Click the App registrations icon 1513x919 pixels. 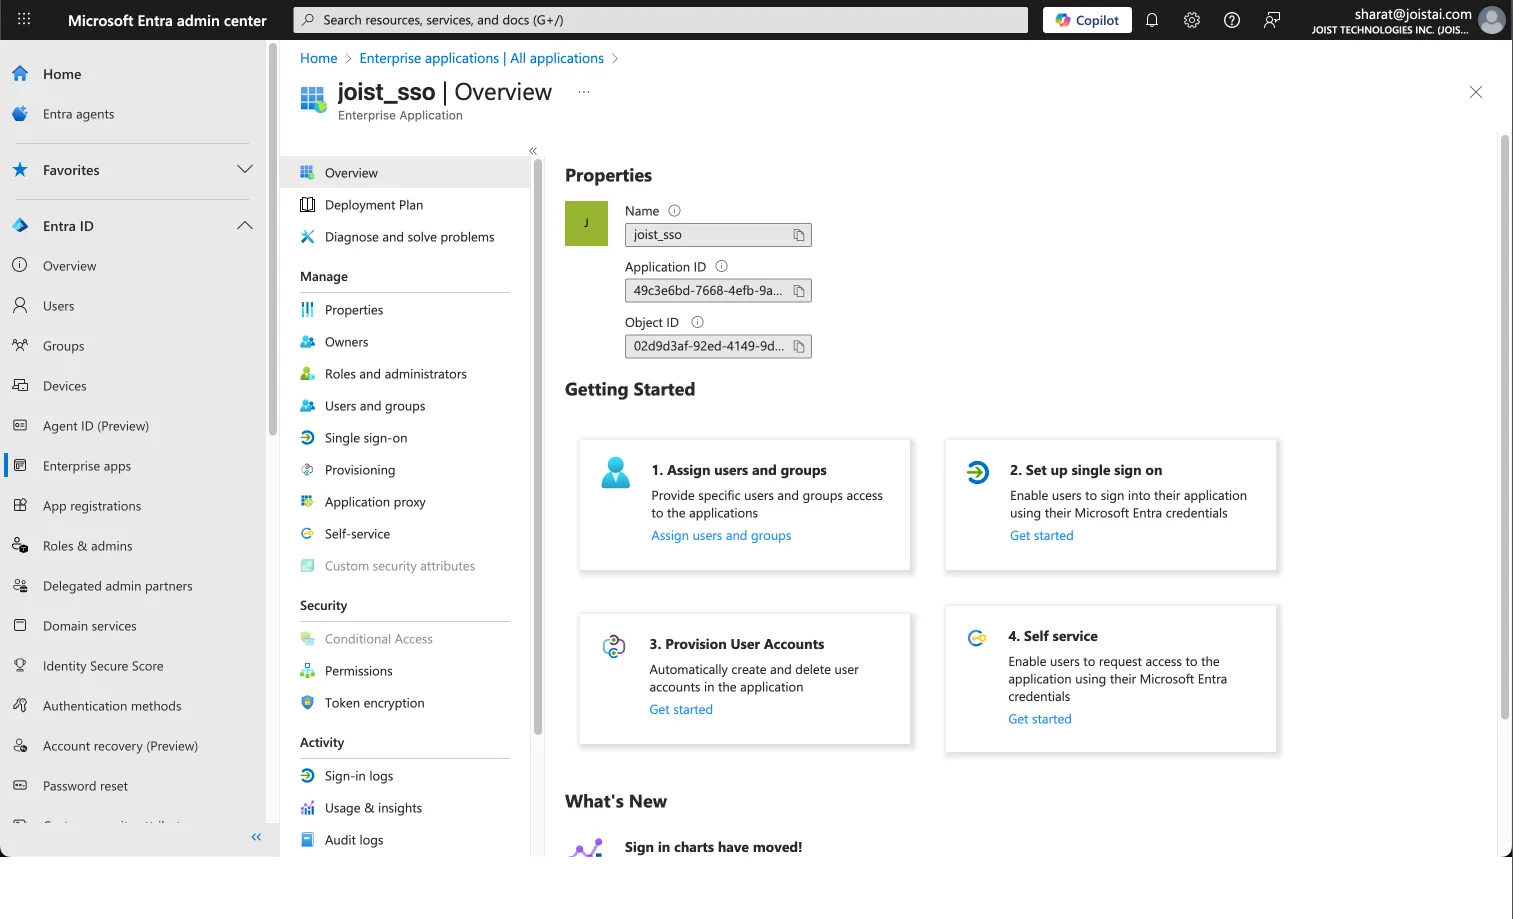pos(20,505)
